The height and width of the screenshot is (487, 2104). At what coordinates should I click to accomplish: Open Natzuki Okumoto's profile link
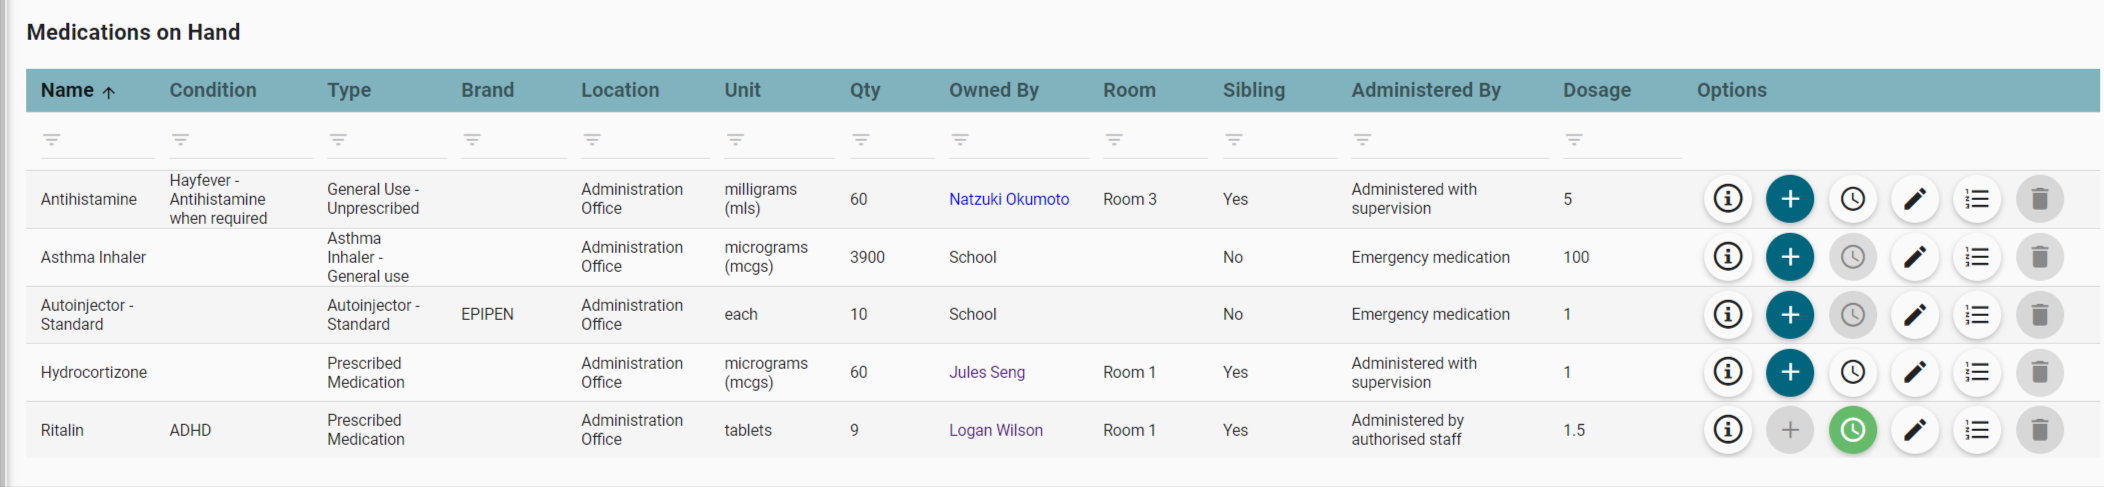[x=1008, y=199]
